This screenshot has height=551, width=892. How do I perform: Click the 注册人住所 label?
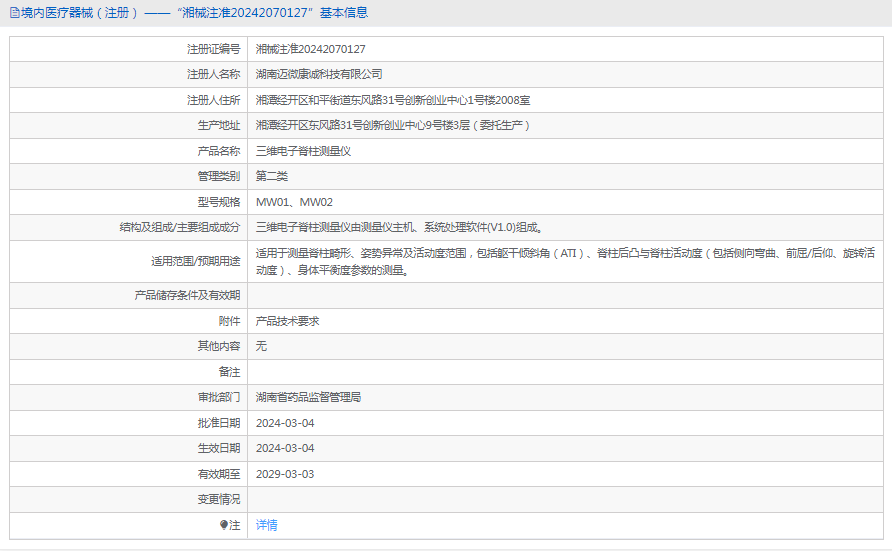pyautogui.click(x=214, y=100)
